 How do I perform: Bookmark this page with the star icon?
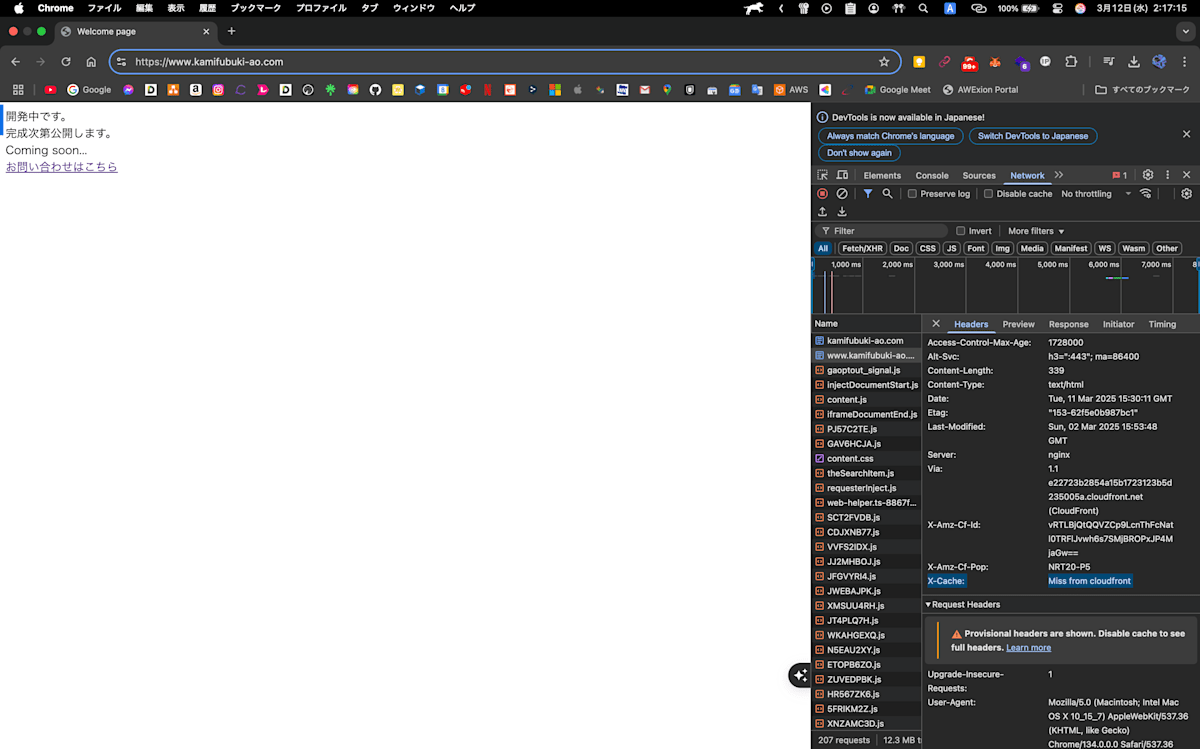pyautogui.click(x=884, y=62)
